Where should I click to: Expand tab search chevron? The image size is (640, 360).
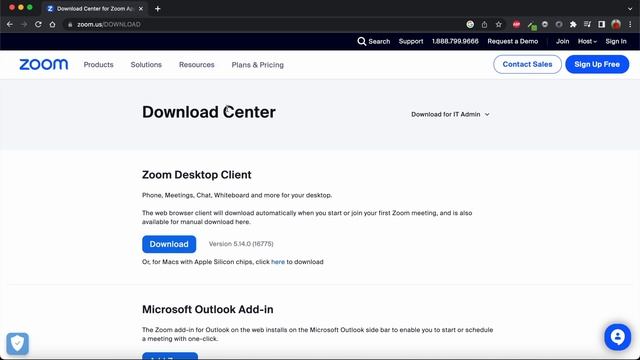(630, 9)
